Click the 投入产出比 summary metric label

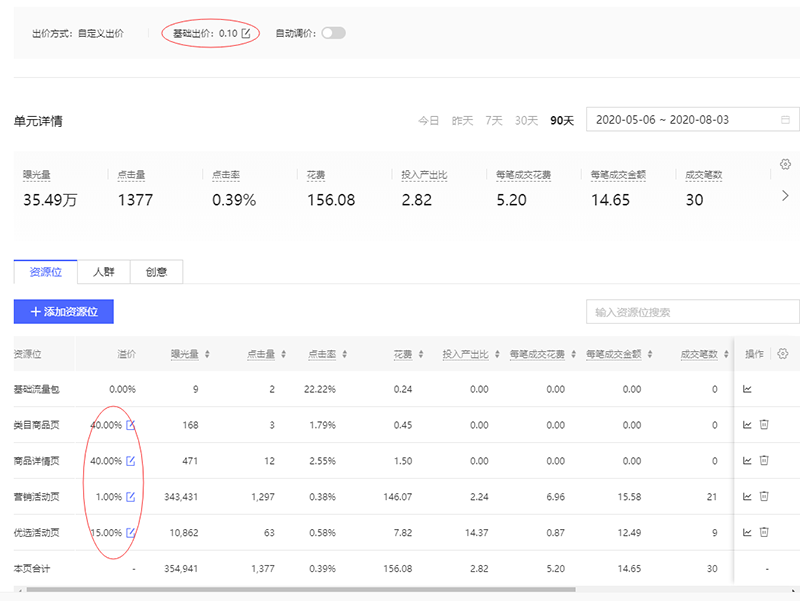(x=424, y=175)
